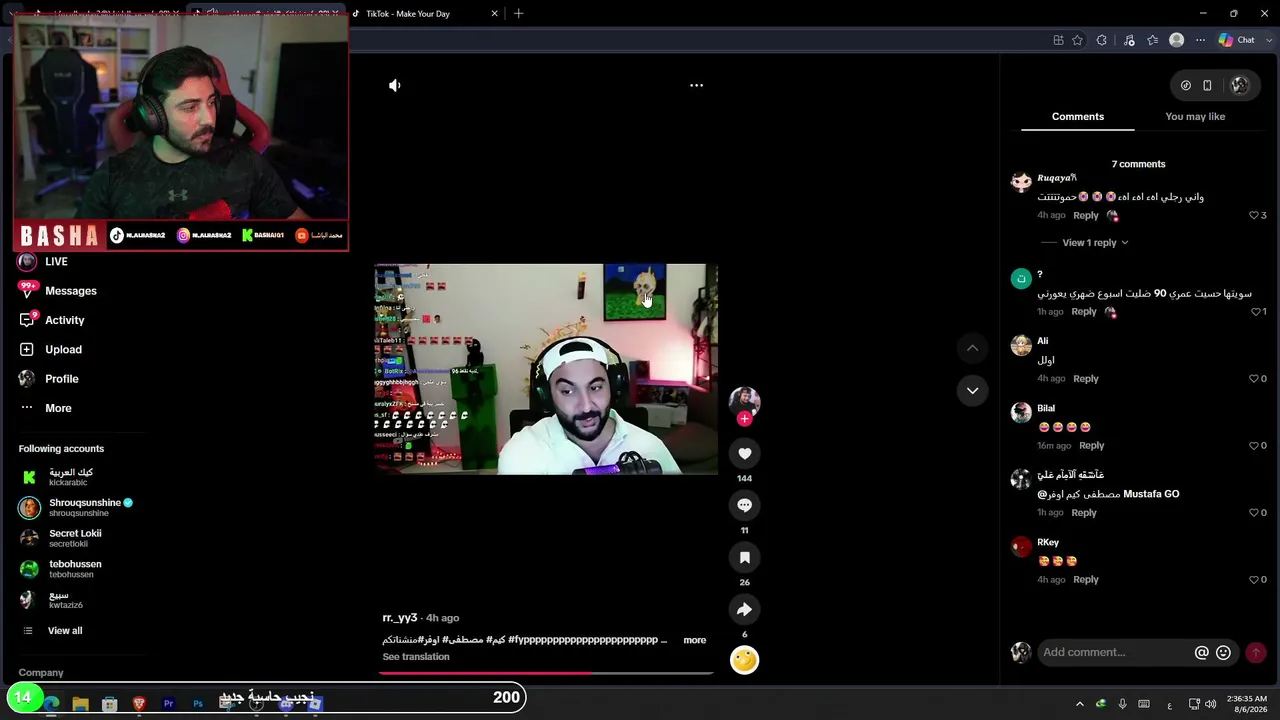
Task: Click See translation under the caption
Action: [x=416, y=657]
